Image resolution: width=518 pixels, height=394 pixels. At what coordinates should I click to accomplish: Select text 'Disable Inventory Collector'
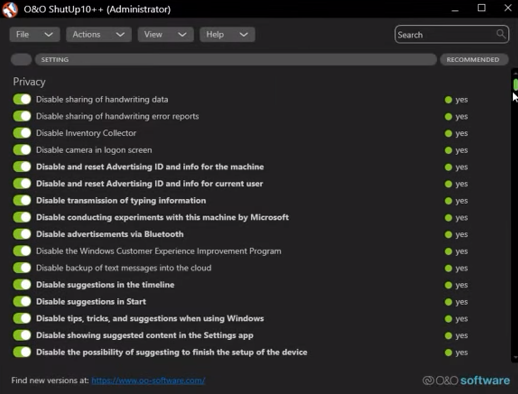pos(86,133)
